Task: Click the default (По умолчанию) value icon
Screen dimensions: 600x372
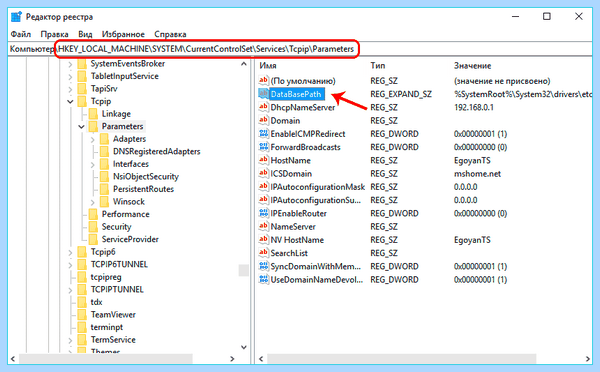Action: tap(263, 80)
